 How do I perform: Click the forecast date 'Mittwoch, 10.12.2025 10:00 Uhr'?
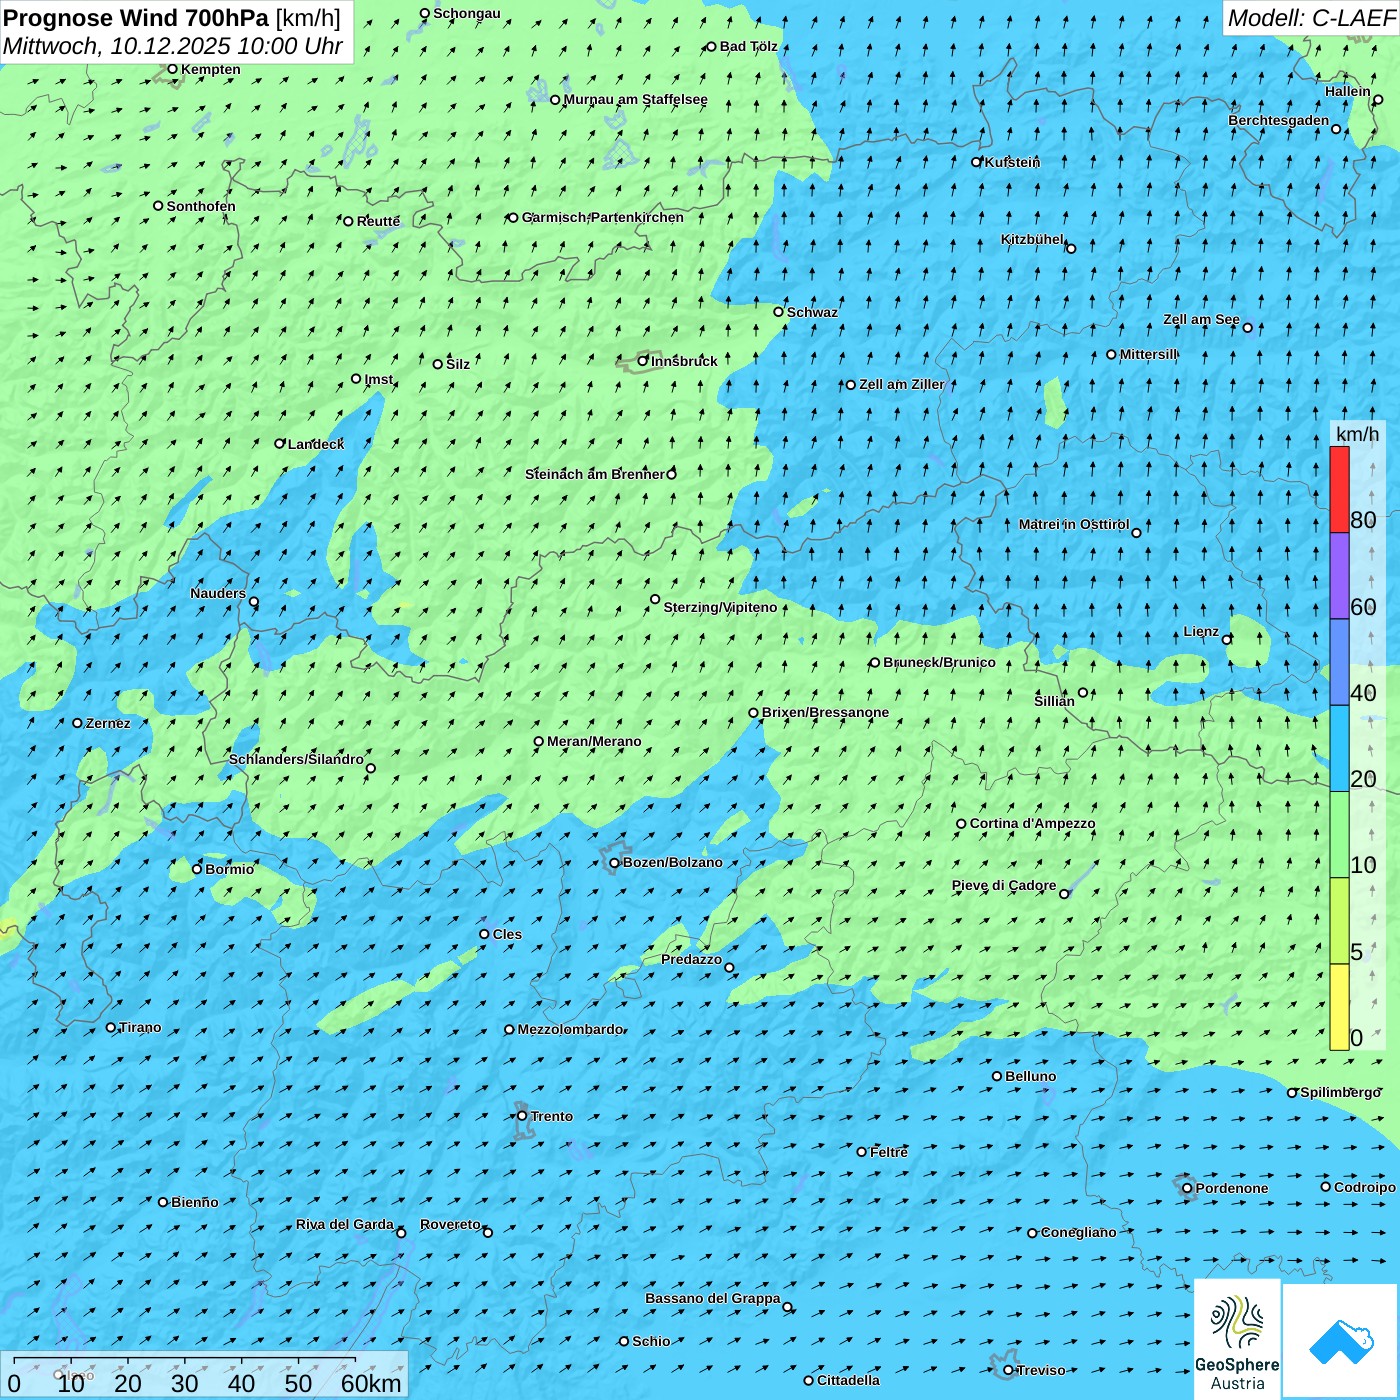[172, 46]
